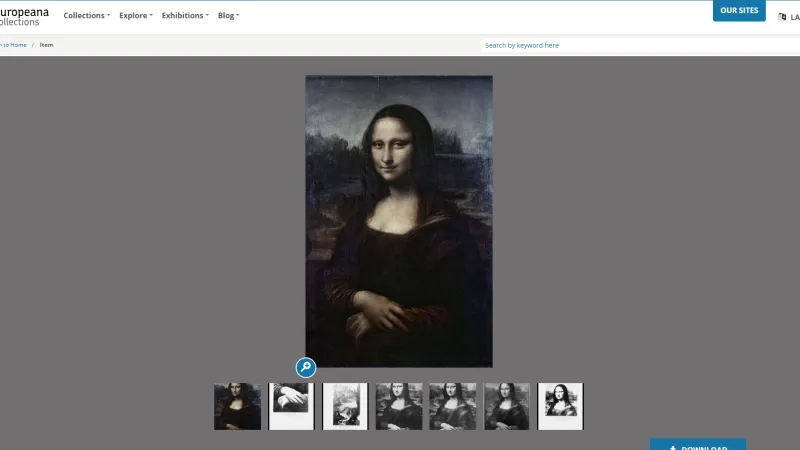Expand the Blog menu
Image resolution: width=800 pixels, height=450 pixels.
[x=229, y=15]
